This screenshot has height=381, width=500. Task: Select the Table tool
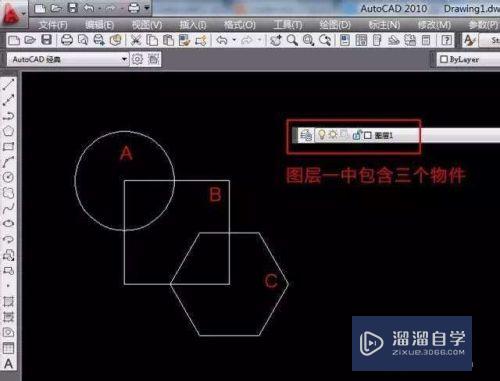[9, 348]
